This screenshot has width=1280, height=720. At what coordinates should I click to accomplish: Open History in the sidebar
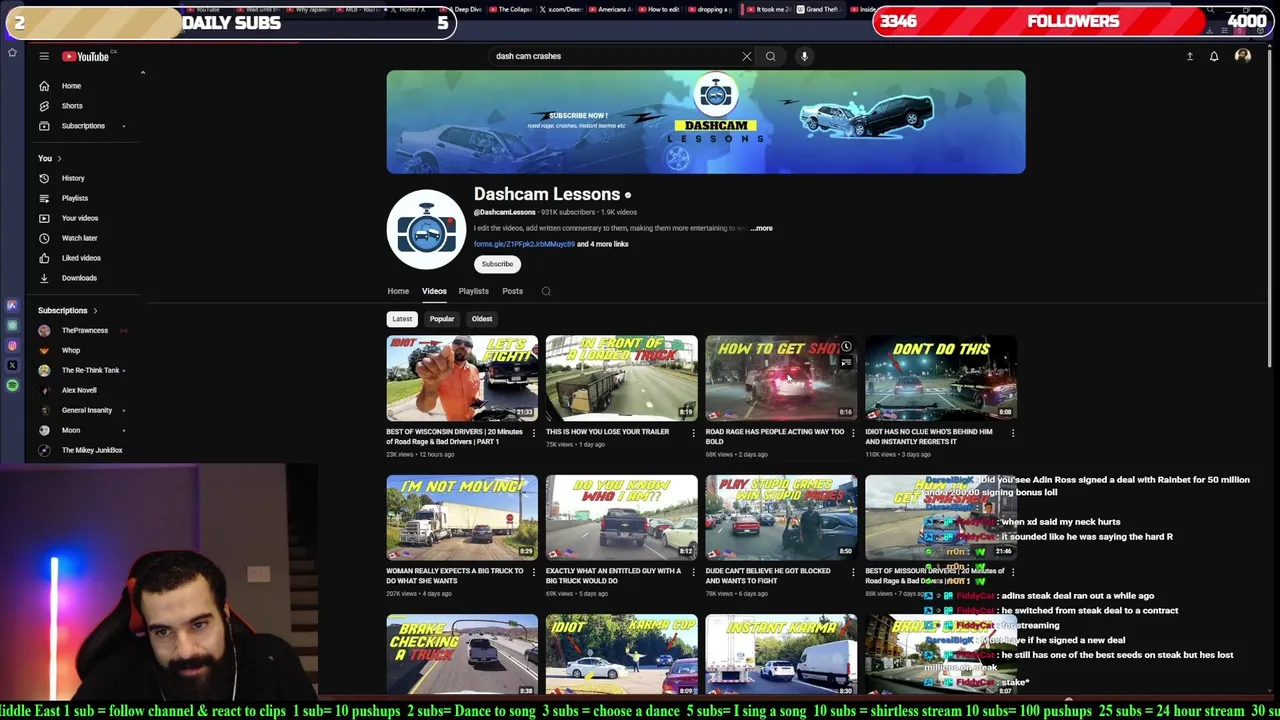pyautogui.click(x=73, y=178)
